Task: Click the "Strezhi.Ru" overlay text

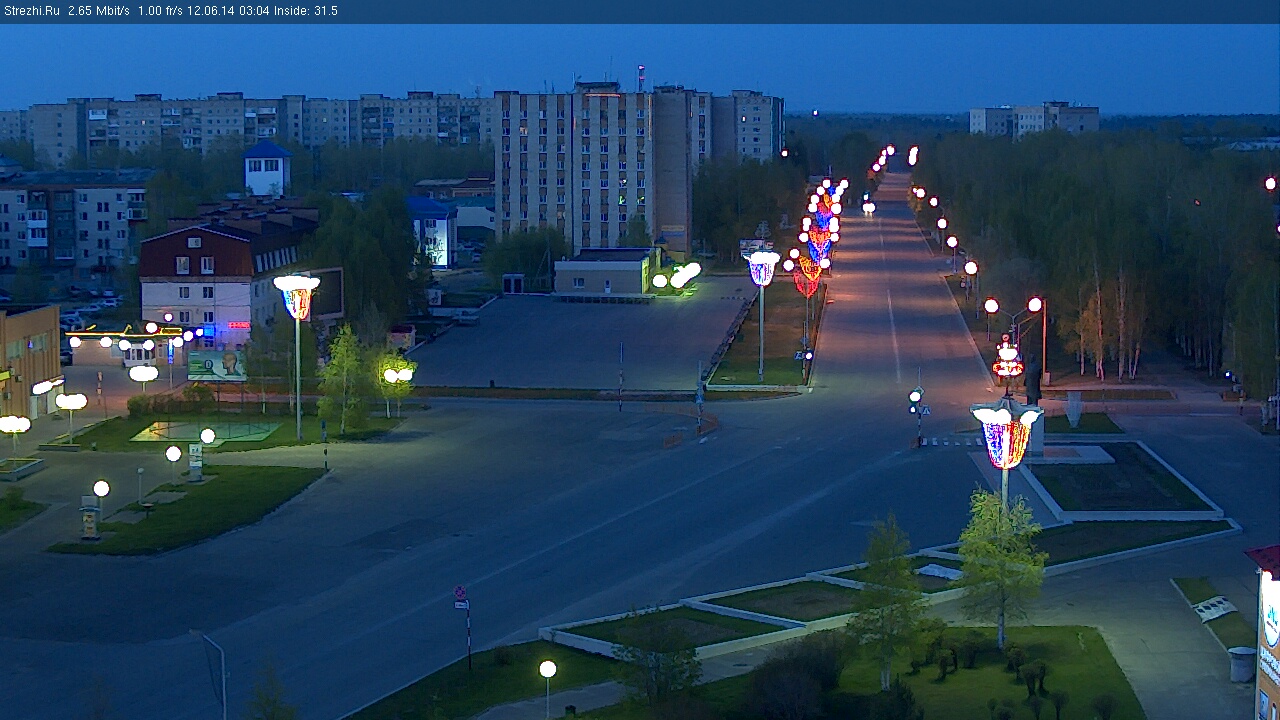Action: [32, 11]
